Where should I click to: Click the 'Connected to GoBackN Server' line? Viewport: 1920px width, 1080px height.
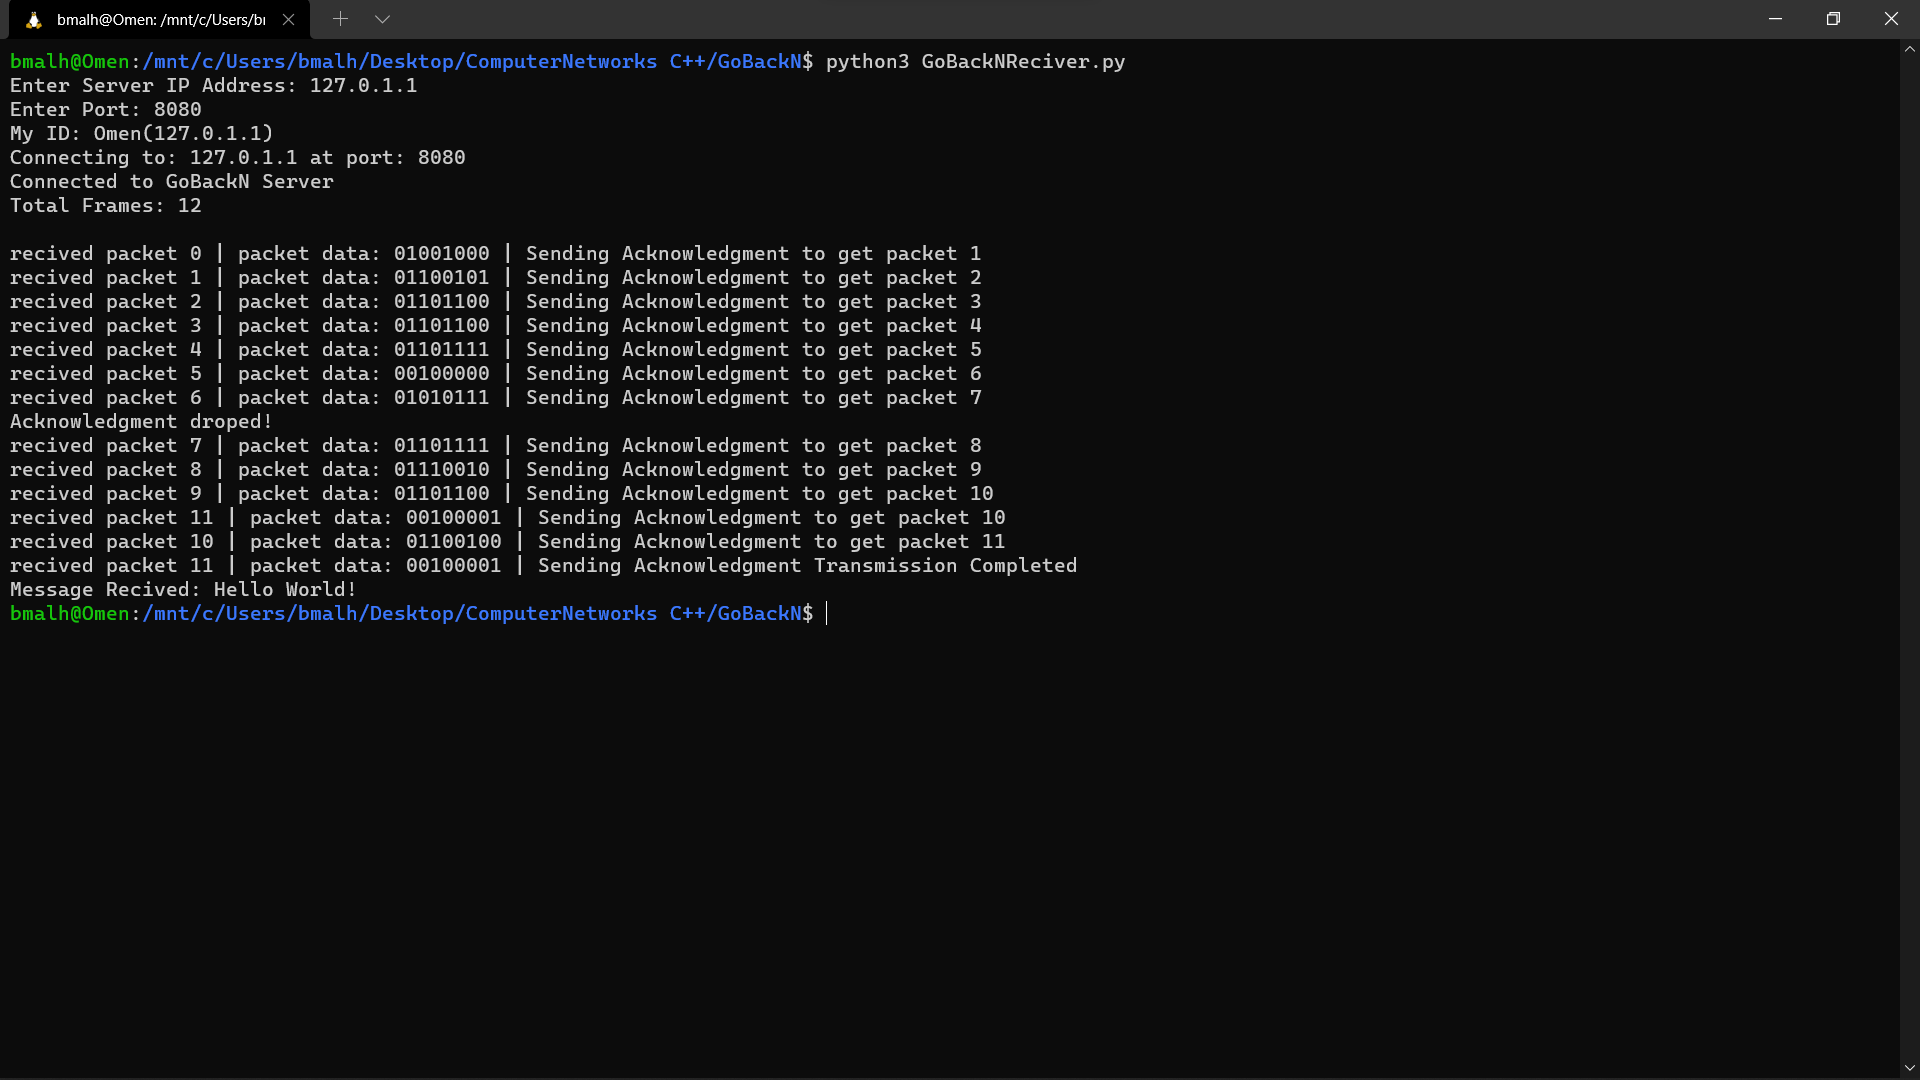tap(171, 181)
